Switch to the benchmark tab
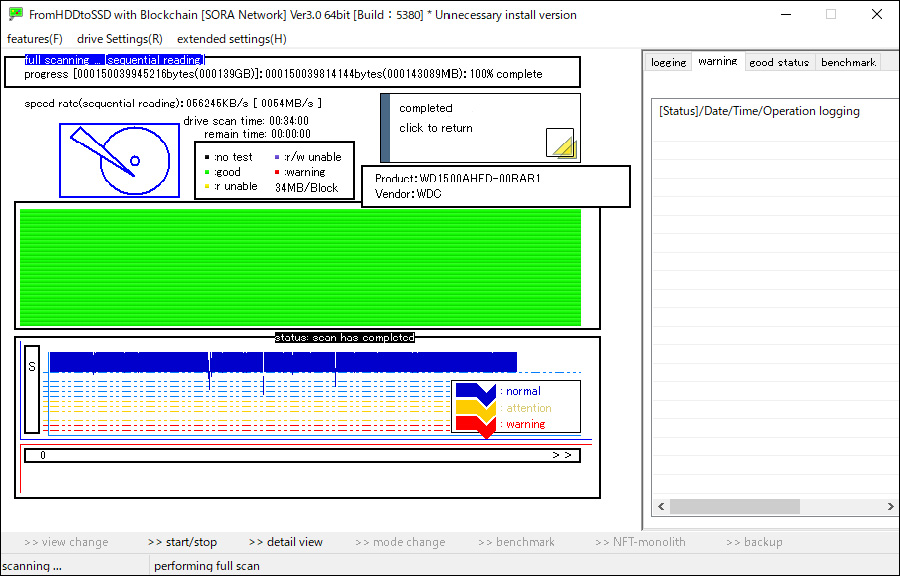Viewport: 900px width, 576px height. point(848,62)
